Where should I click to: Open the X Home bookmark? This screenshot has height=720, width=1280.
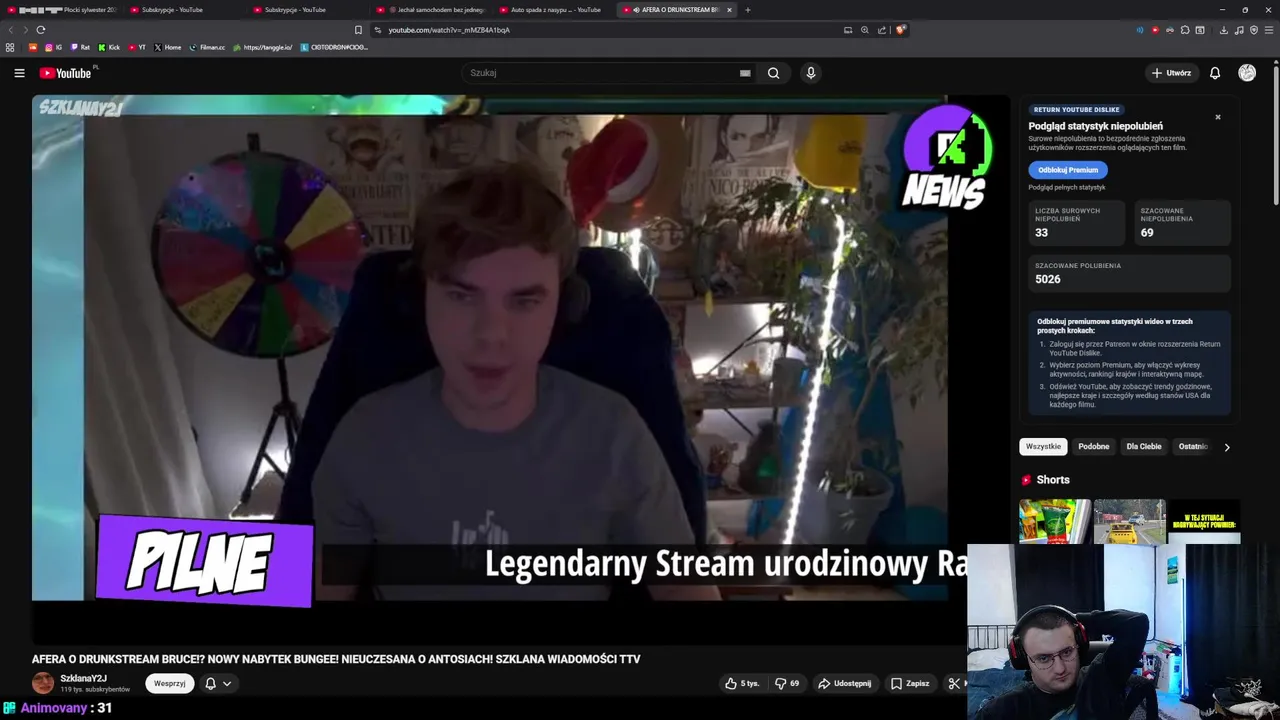[168, 47]
